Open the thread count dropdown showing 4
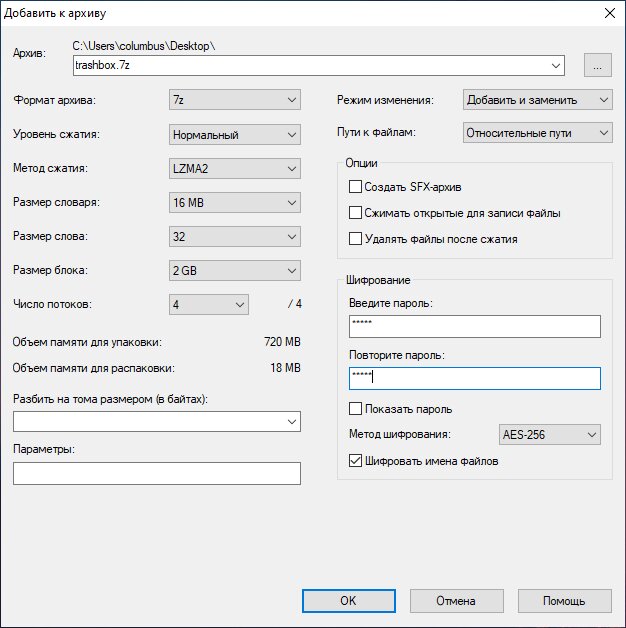 tap(209, 305)
